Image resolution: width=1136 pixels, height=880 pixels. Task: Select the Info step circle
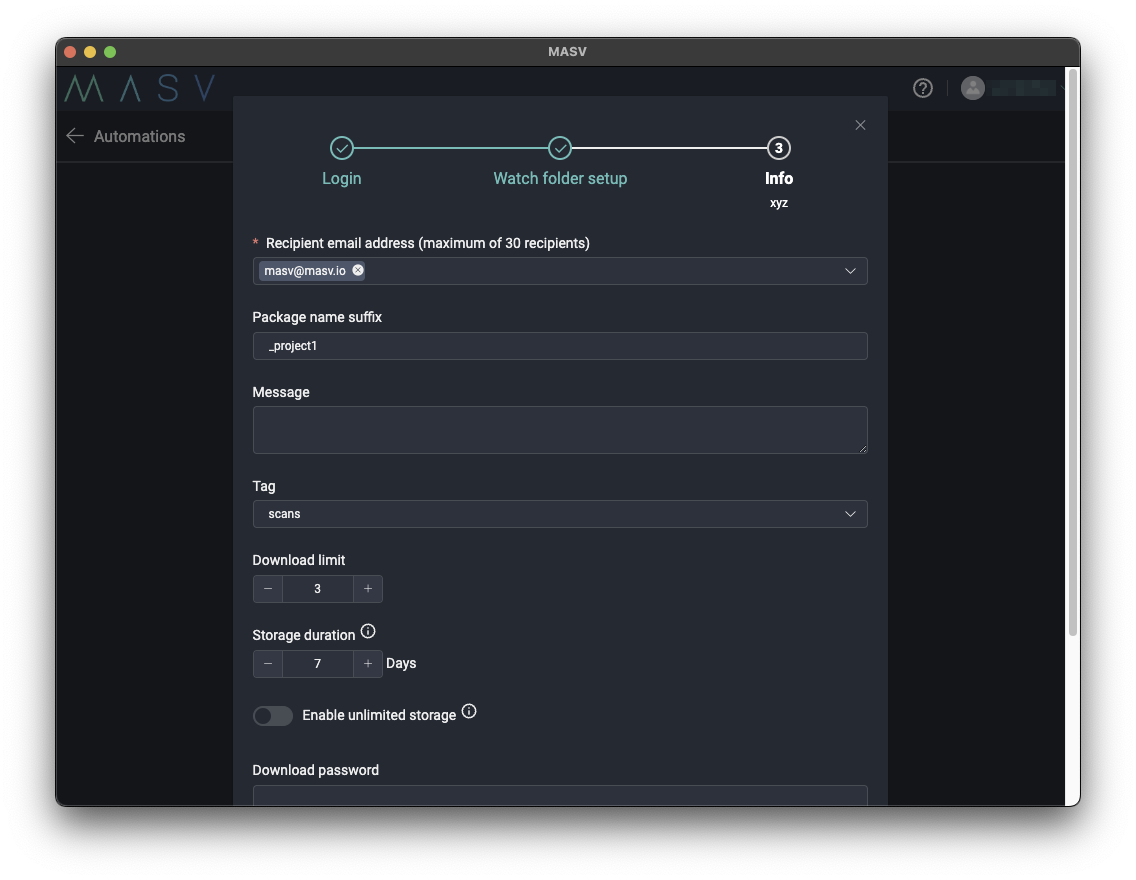[779, 146]
